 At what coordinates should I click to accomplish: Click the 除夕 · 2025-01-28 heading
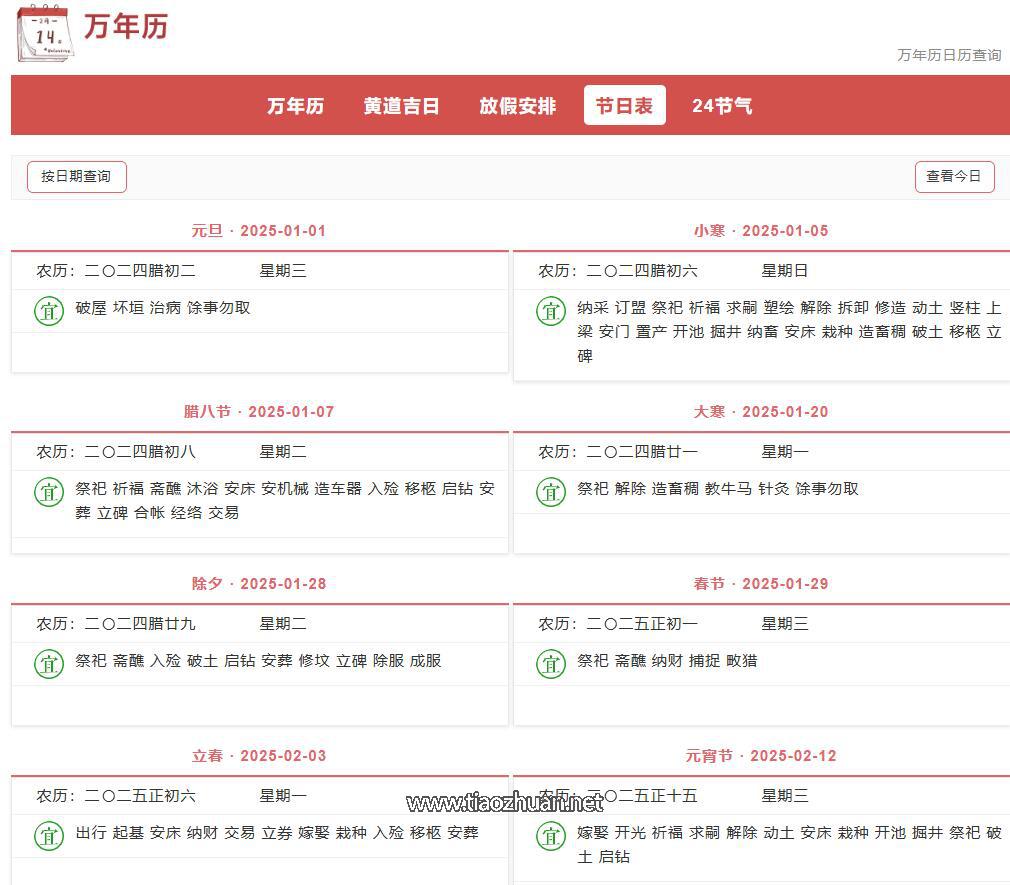click(259, 584)
